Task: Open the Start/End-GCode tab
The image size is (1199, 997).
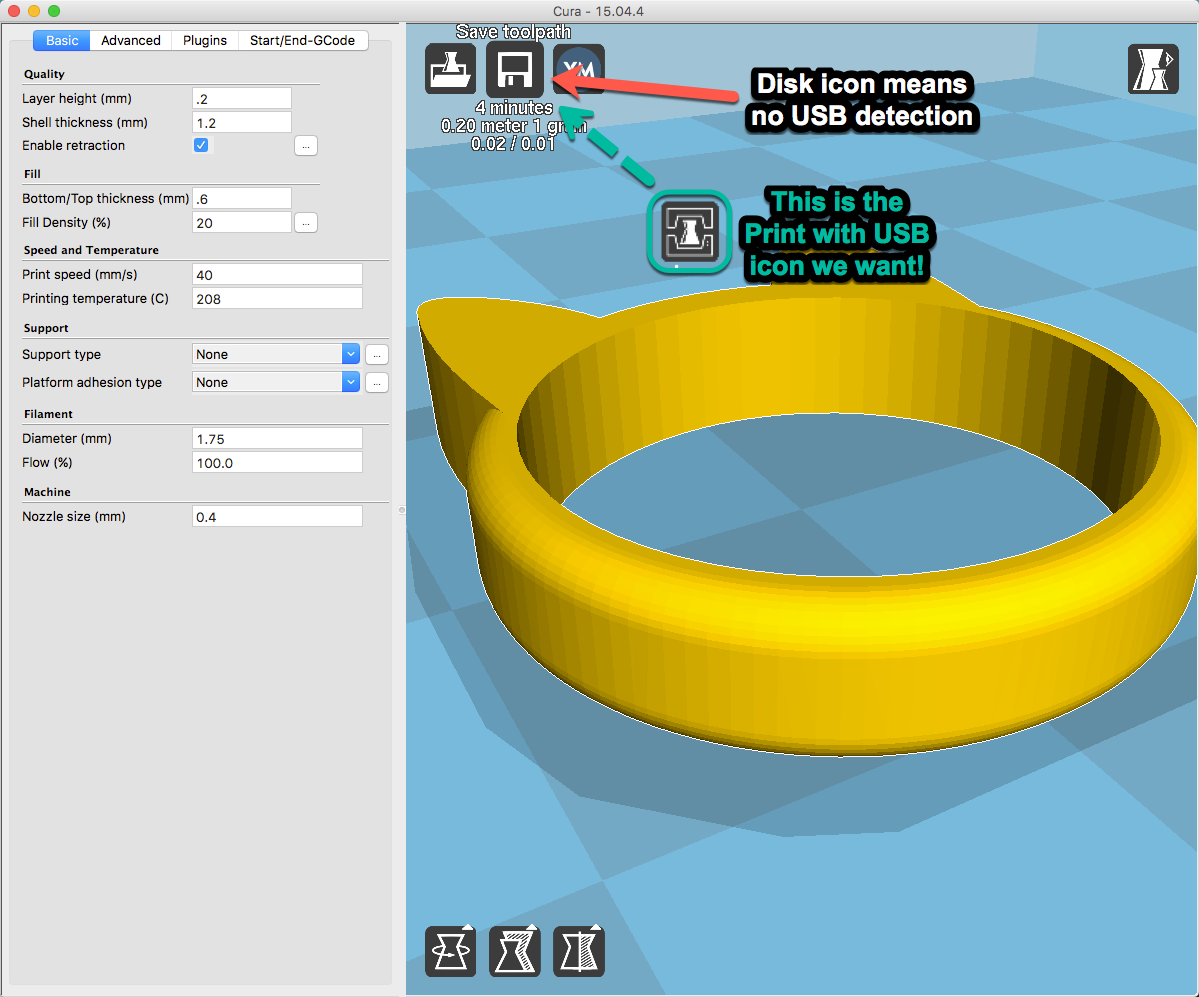Action: pos(301,40)
